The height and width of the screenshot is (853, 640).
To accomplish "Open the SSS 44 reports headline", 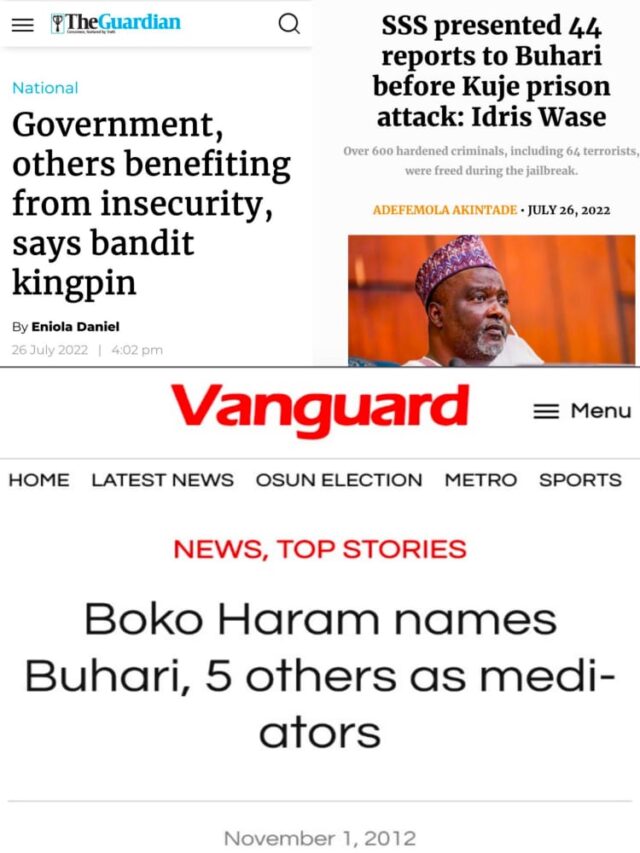I will [x=491, y=71].
